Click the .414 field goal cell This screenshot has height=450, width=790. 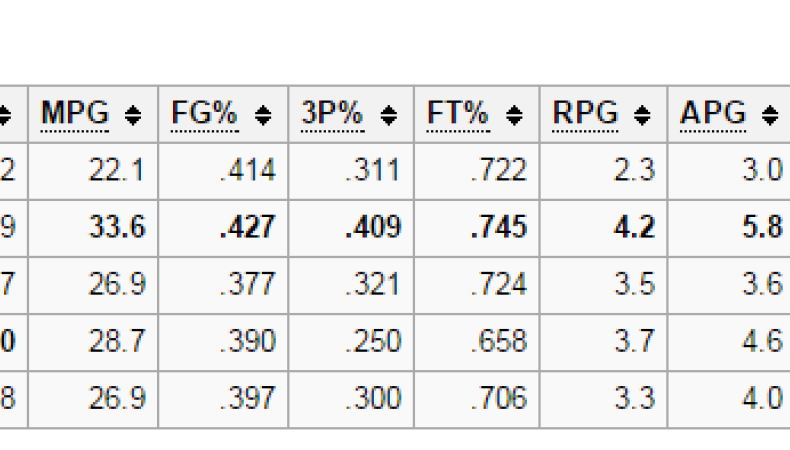tap(247, 171)
